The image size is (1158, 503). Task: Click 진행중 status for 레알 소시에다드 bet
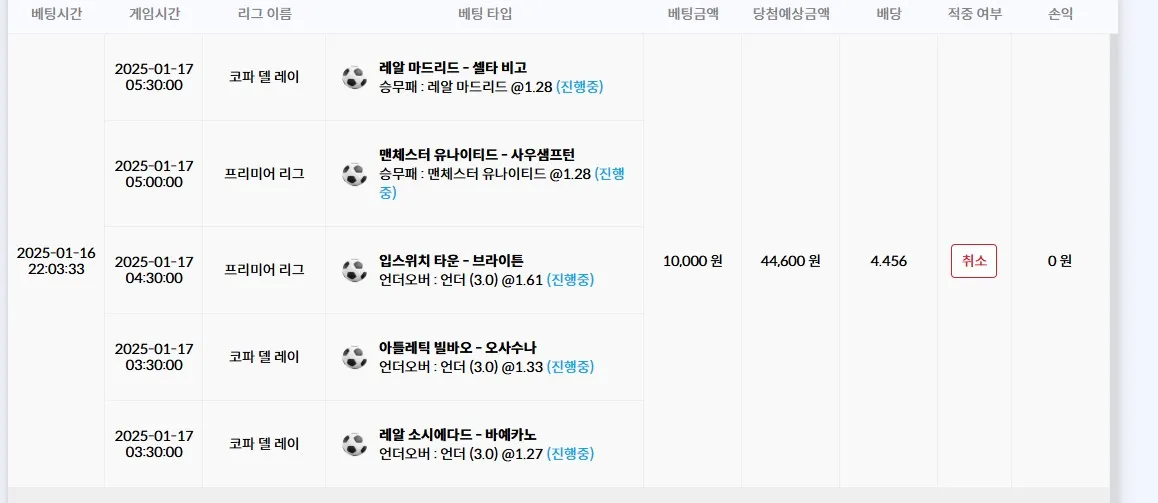pyautogui.click(x=570, y=454)
